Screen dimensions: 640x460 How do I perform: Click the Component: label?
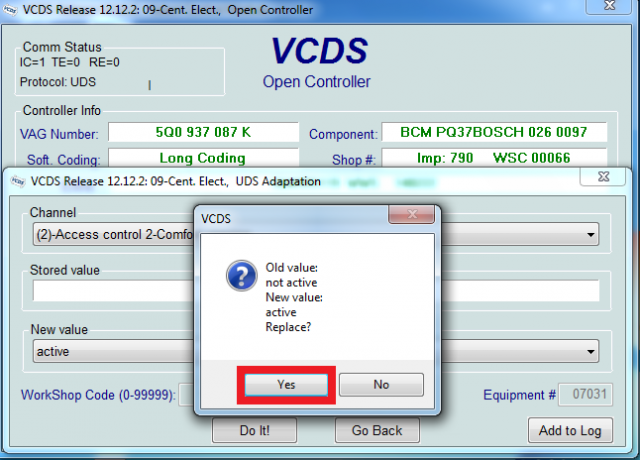tap(343, 134)
